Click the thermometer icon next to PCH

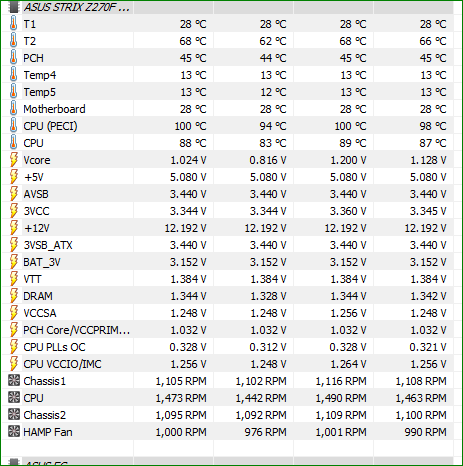[13, 58]
